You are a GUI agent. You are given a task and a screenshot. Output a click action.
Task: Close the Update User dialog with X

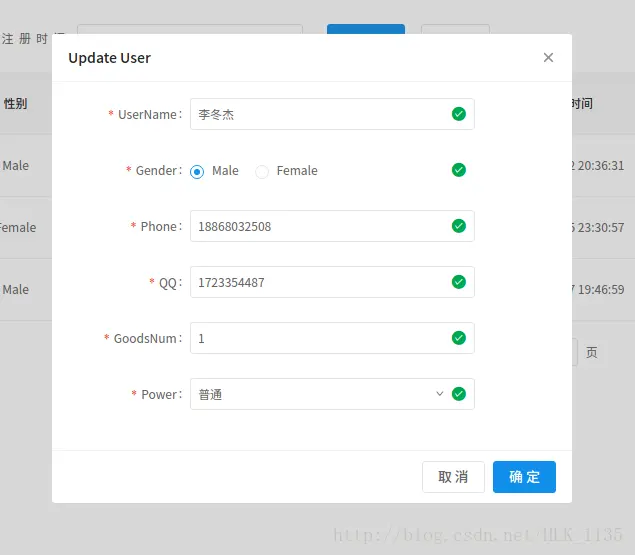pos(548,58)
